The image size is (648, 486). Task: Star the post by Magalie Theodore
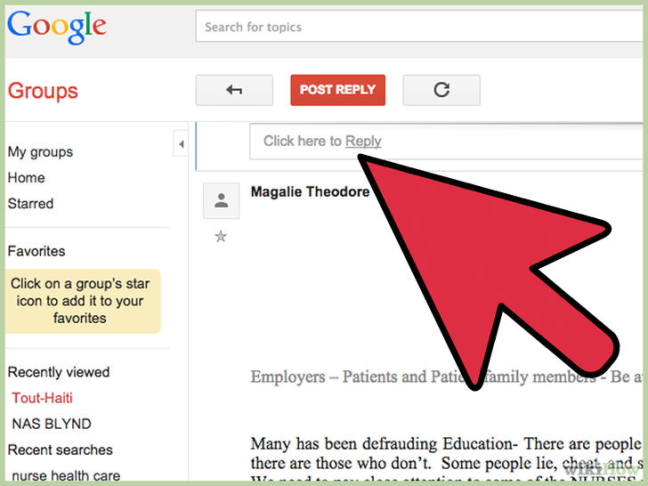[221, 236]
